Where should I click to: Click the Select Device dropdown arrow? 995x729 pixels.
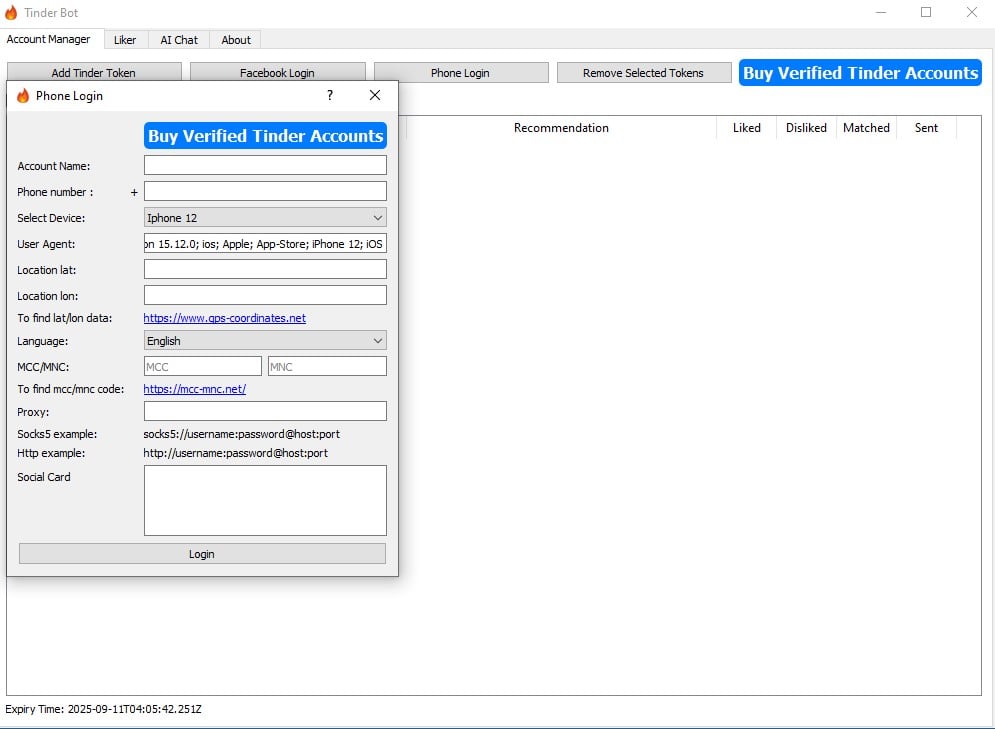coord(378,218)
